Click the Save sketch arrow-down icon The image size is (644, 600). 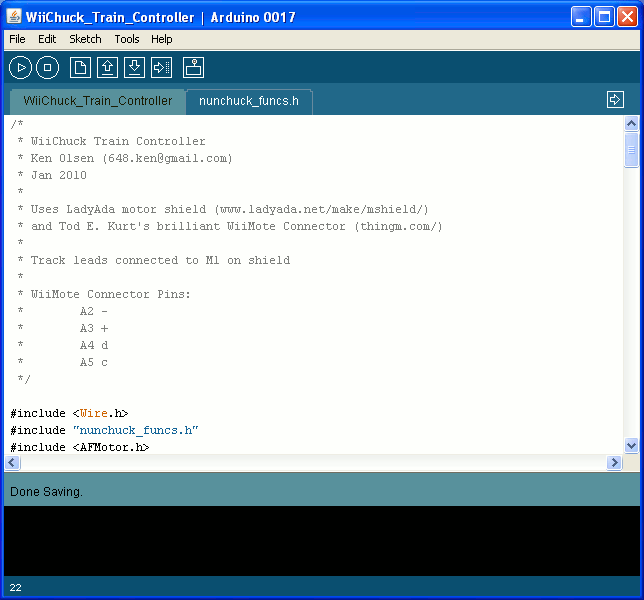(x=134, y=68)
